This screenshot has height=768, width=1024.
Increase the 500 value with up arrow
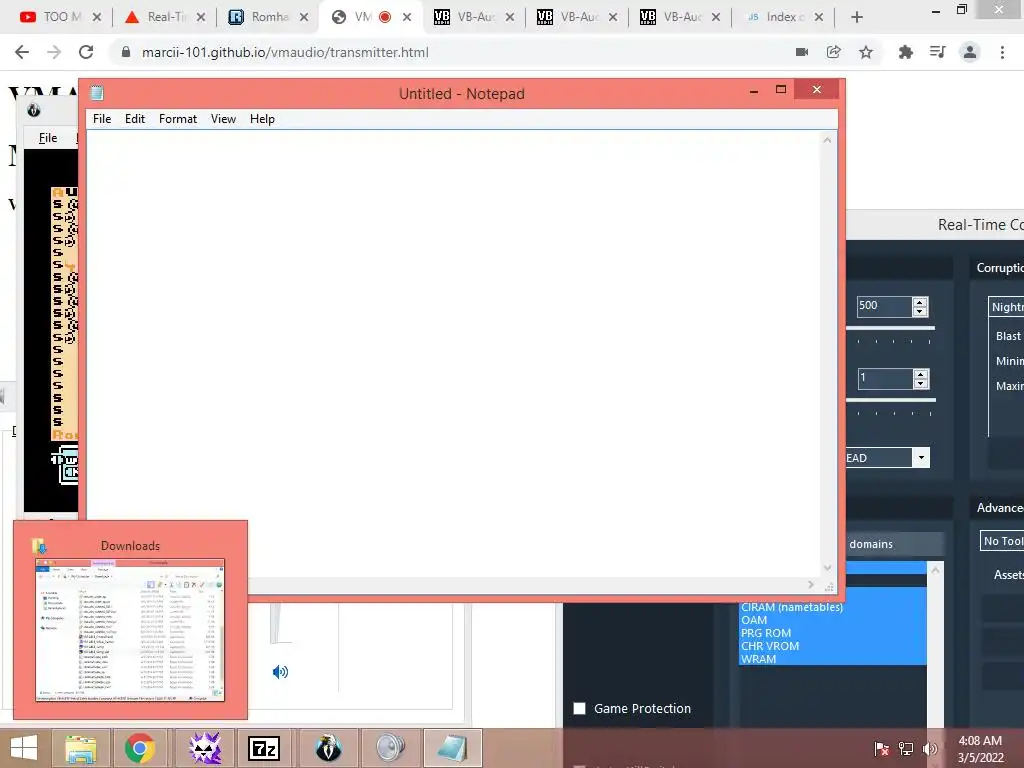coord(920,302)
